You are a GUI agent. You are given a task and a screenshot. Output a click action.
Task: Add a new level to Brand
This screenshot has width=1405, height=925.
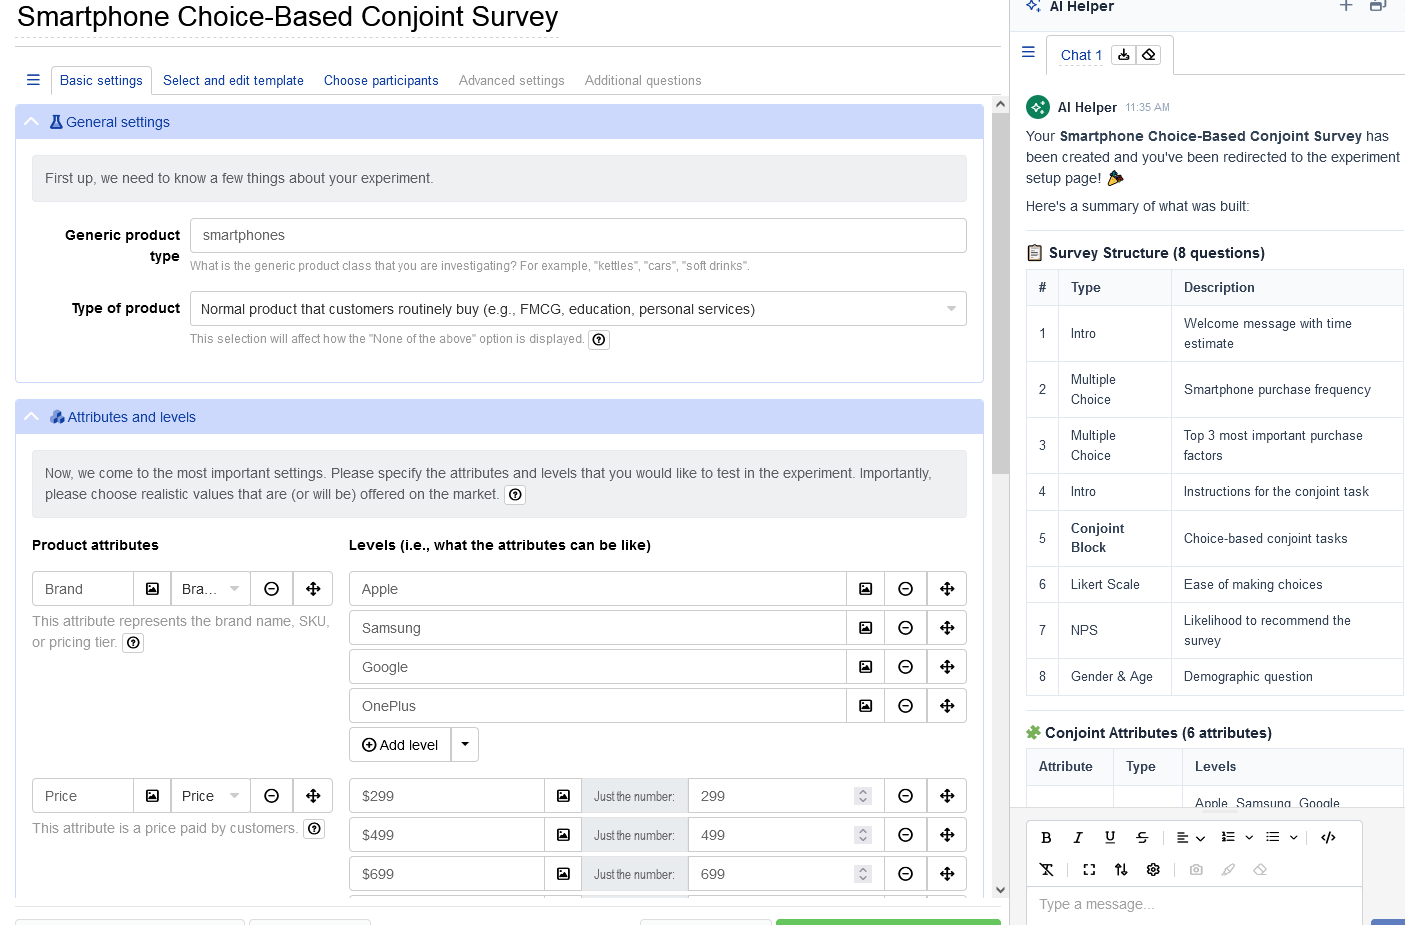400,745
